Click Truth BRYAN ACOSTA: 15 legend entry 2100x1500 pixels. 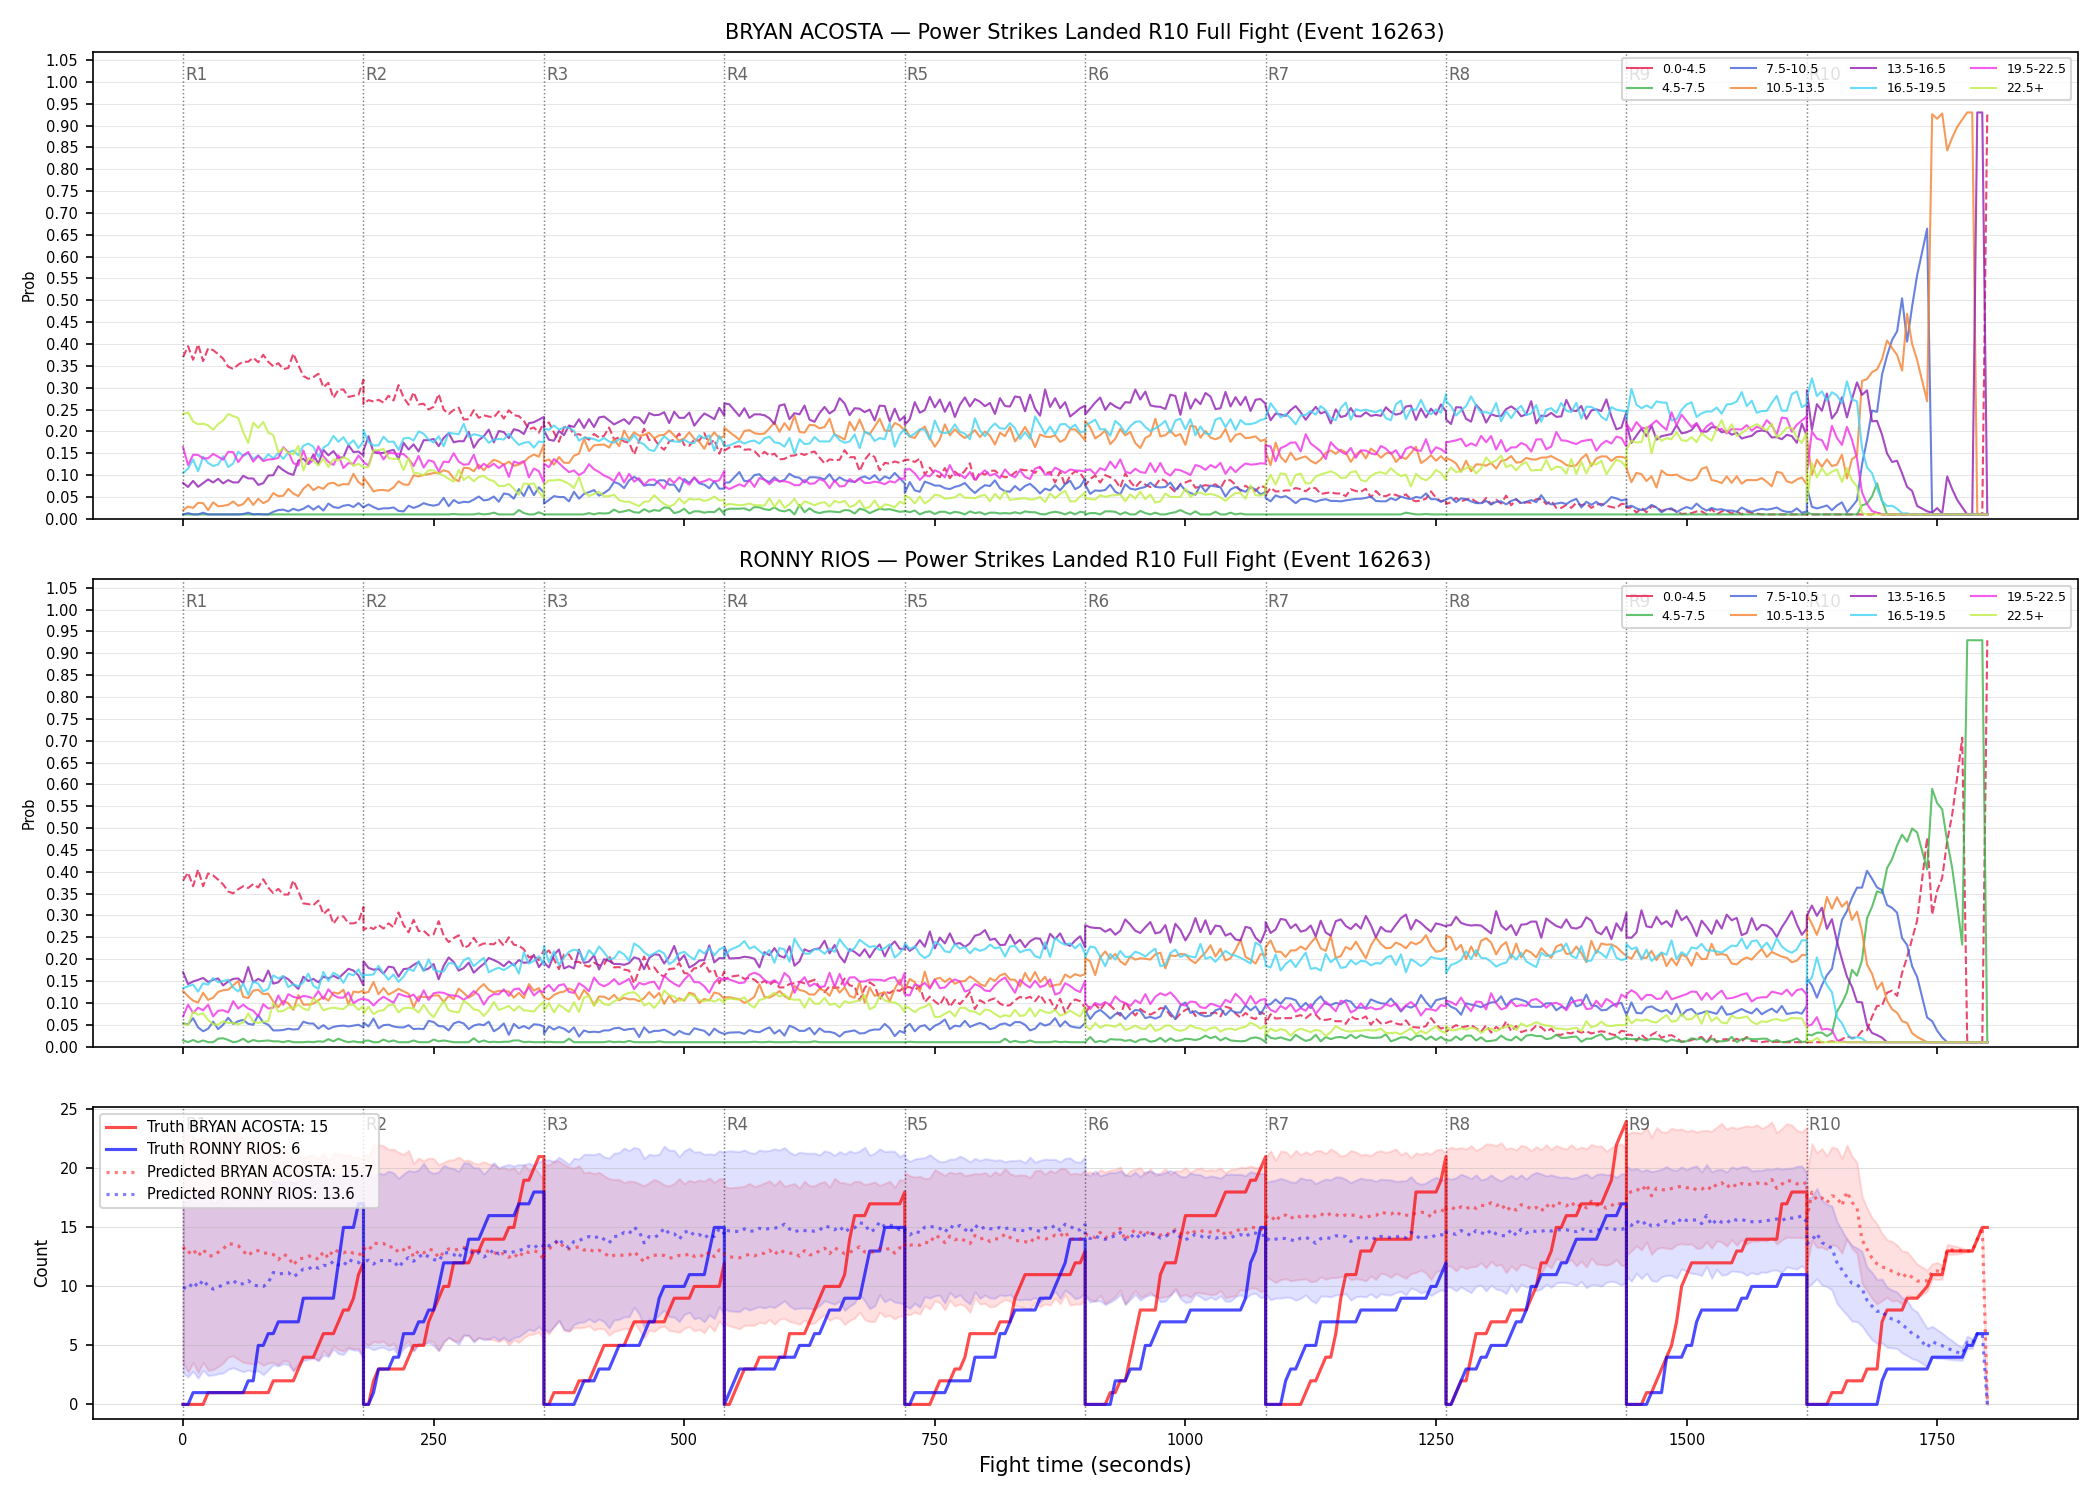coord(216,1127)
